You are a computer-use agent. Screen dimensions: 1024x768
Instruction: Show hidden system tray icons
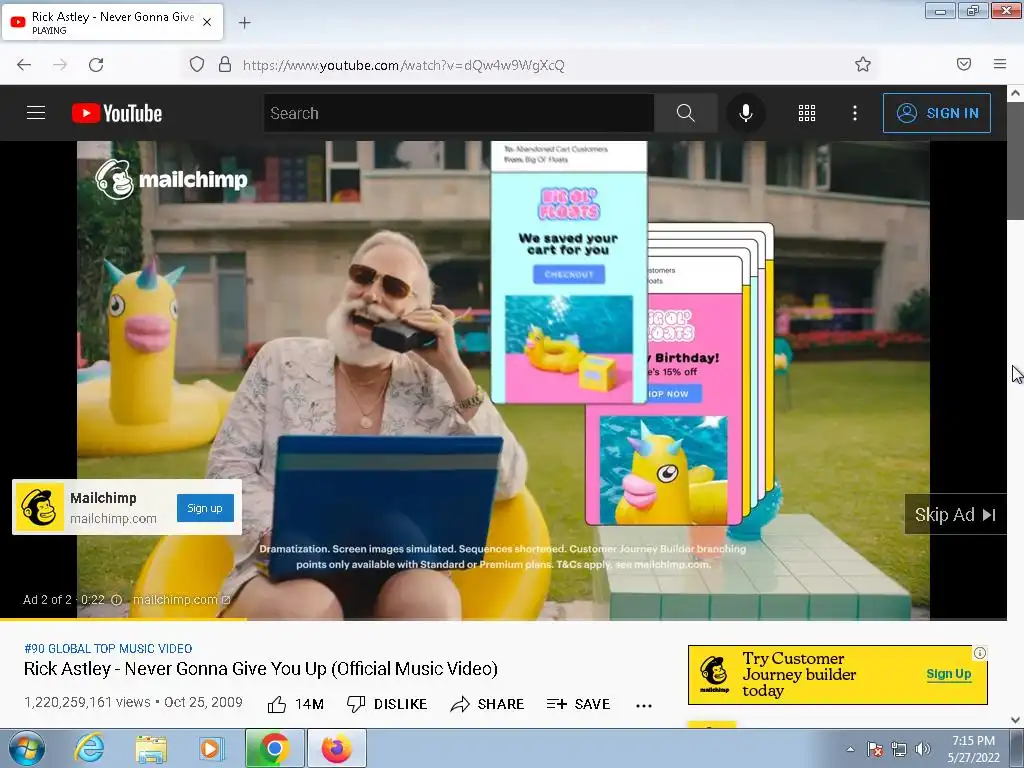pyautogui.click(x=850, y=749)
